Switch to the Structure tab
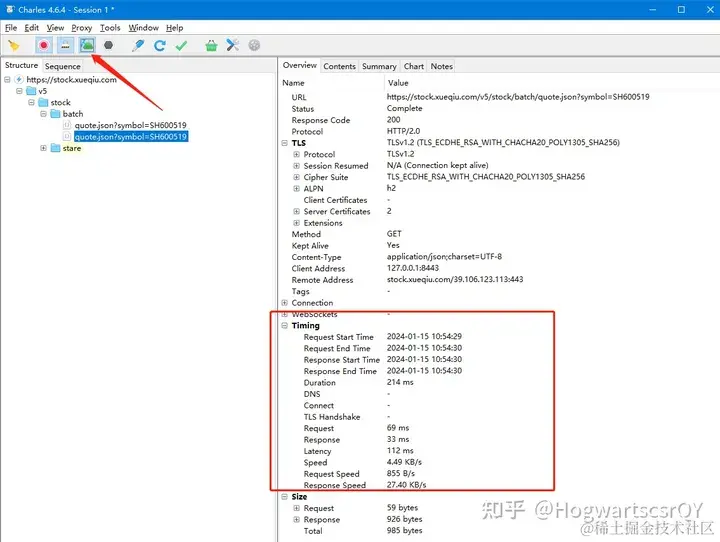This screenshot has width=720, height=542. click(x=21, y=65)
